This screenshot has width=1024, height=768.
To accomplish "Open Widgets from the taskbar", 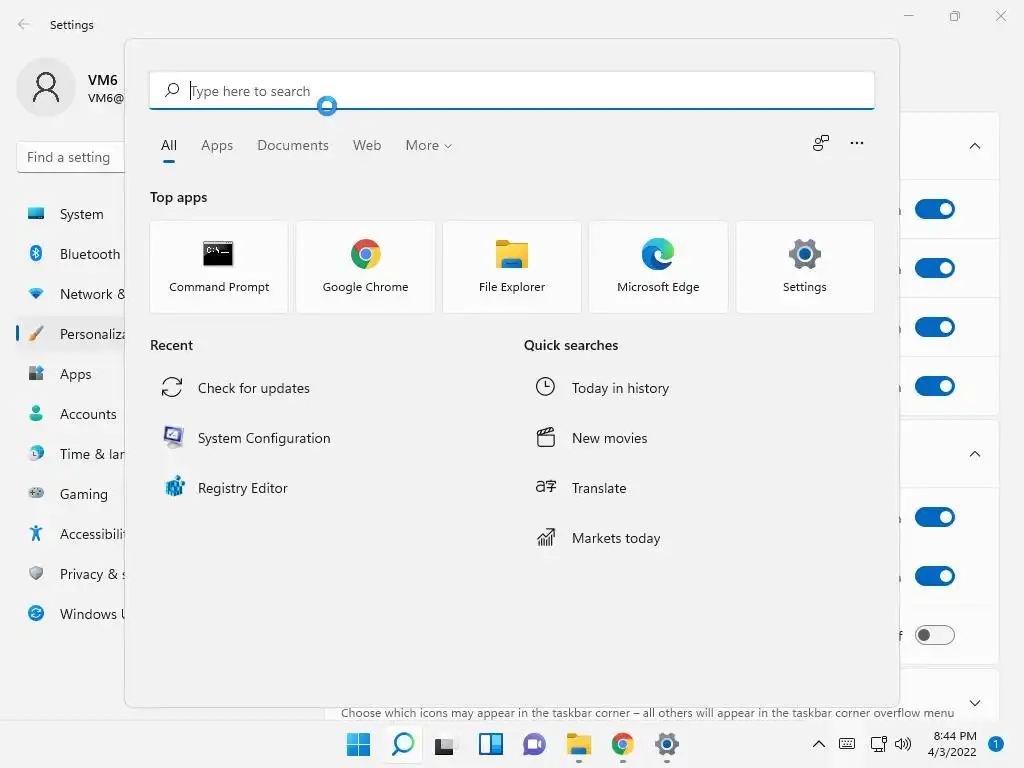I will pyautogui.click(x=490, y=744).
